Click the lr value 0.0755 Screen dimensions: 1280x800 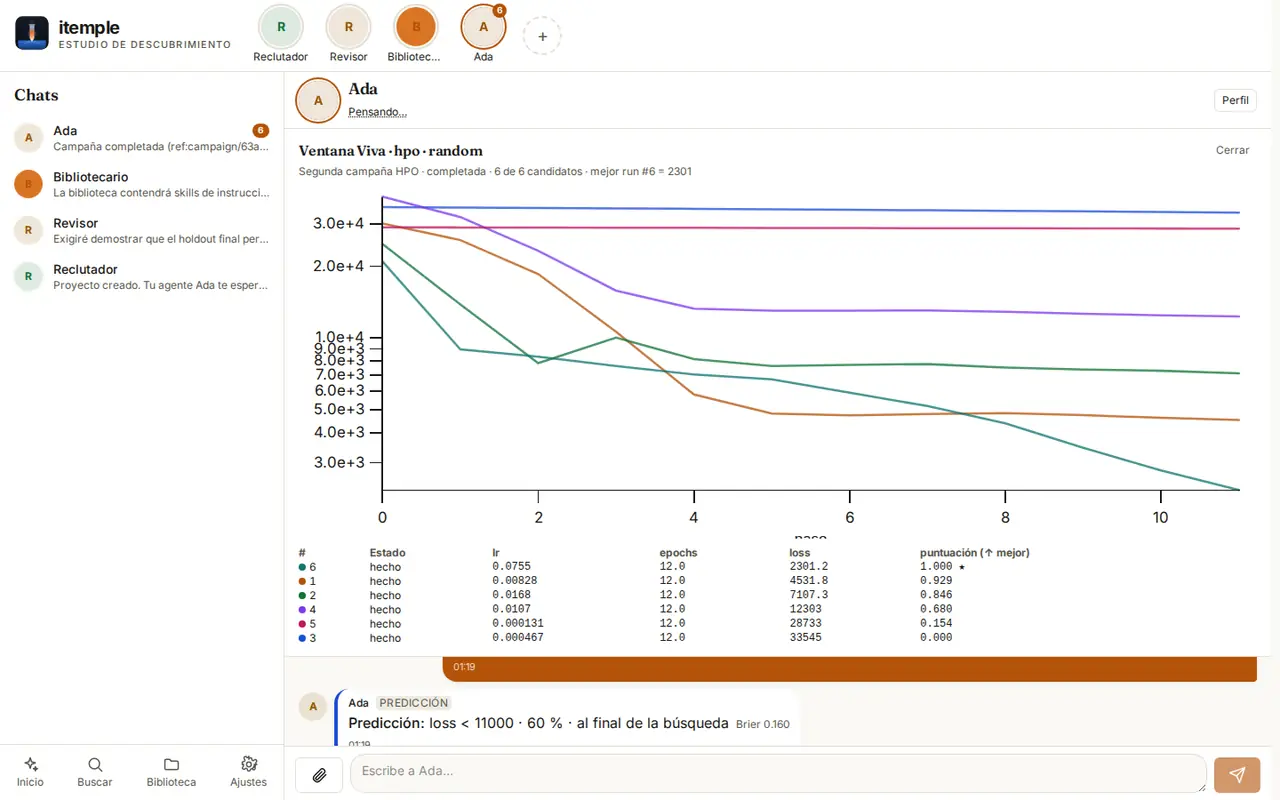tap(511, 567)
